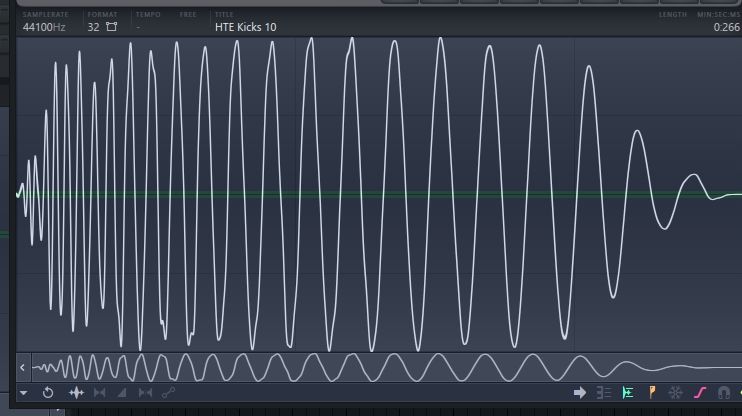Click the snowflake freeze icon
The image size is (742, 416).
click(x=675, y=393)
